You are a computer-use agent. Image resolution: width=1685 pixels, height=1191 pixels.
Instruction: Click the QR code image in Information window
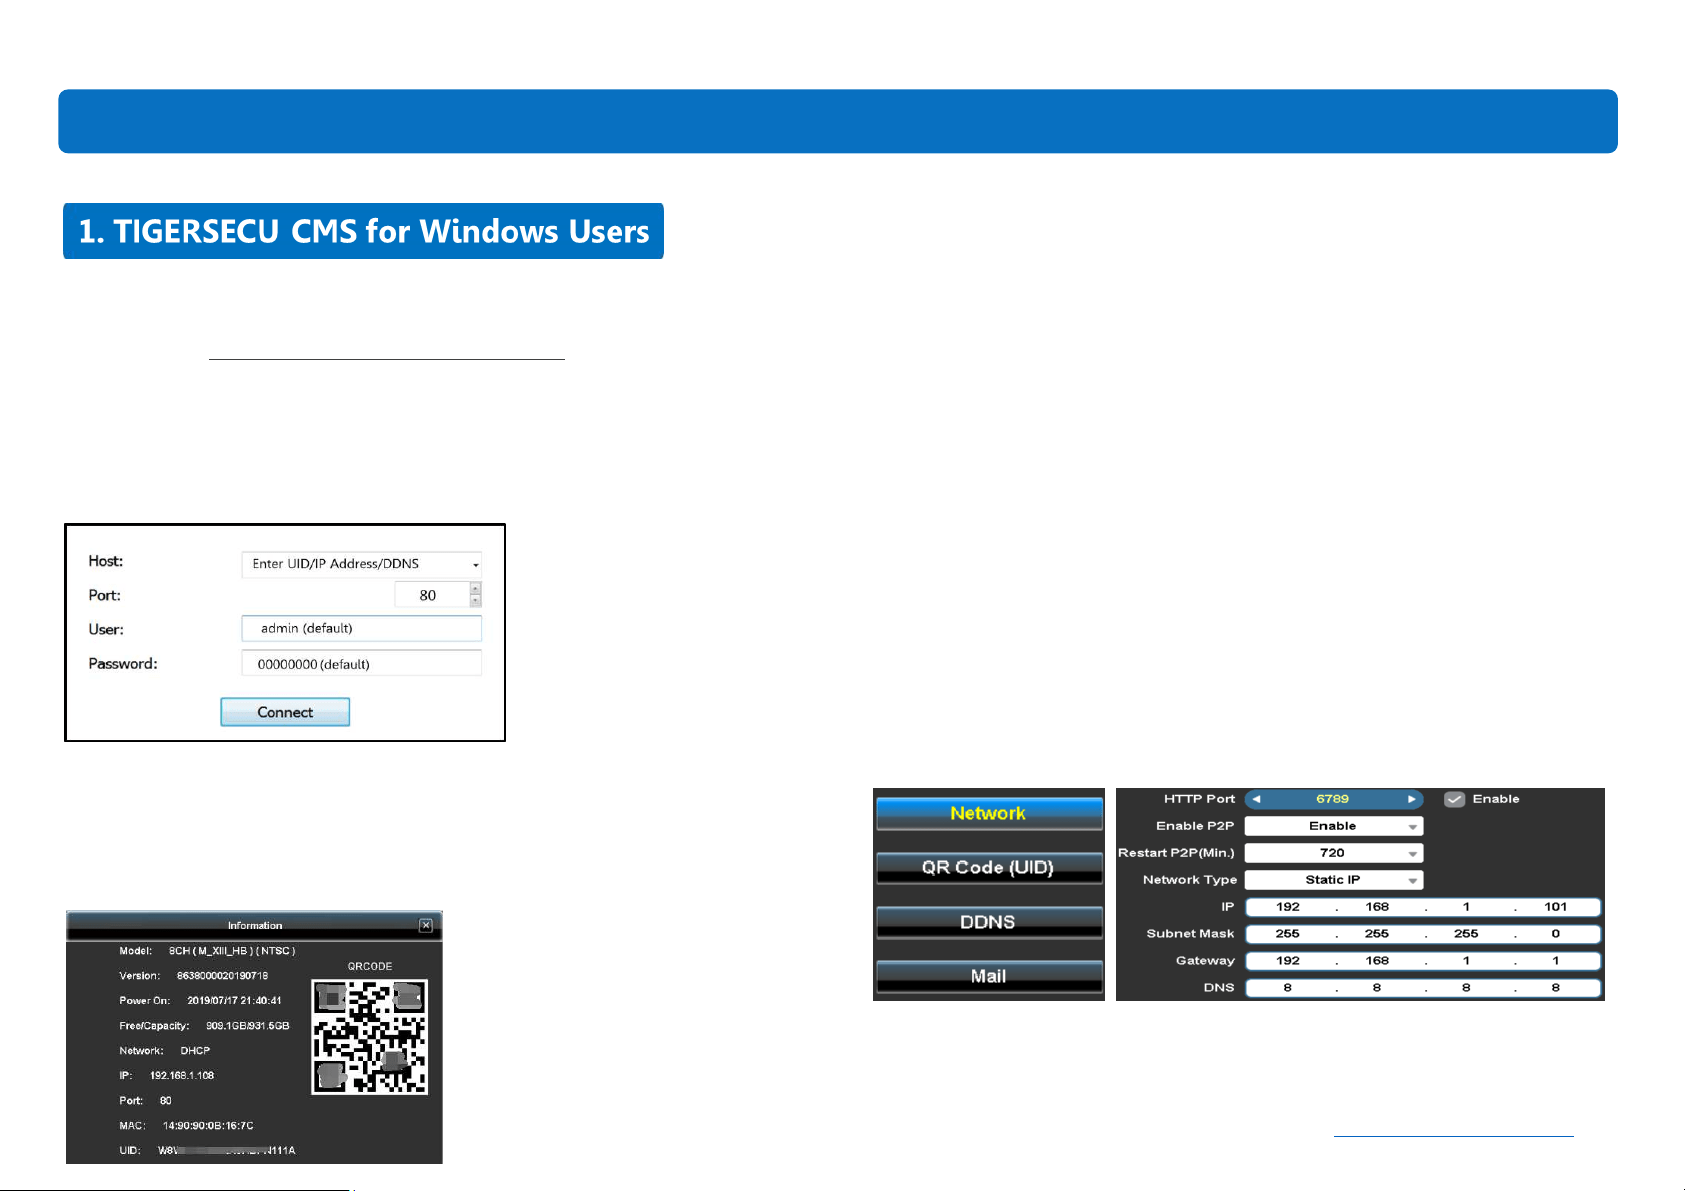click(370, 1036)
